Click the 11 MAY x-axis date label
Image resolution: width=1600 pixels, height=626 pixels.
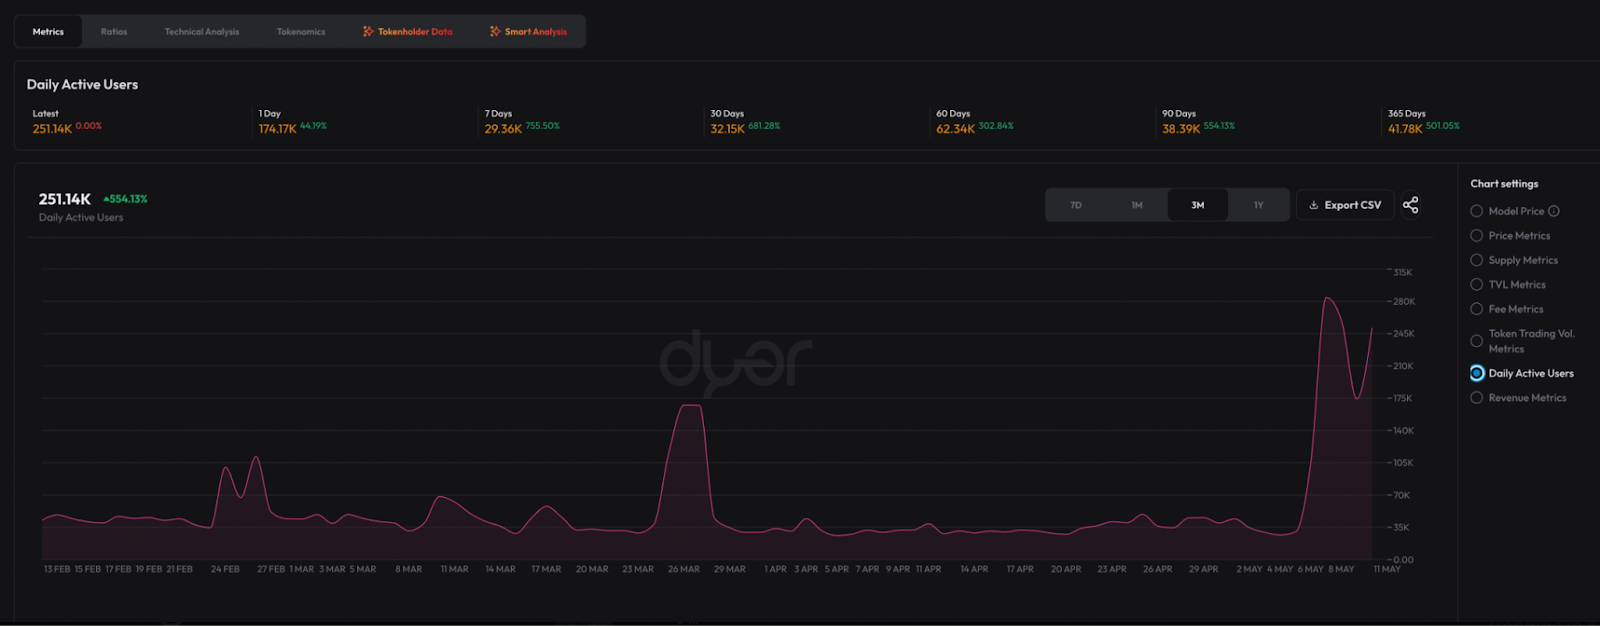coord(1387,569)
